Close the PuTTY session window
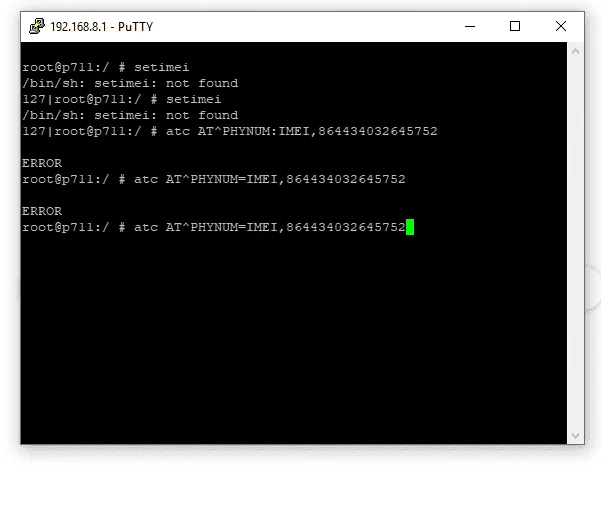Viewport: 601px width, 509px height. [x=561, y=26]
